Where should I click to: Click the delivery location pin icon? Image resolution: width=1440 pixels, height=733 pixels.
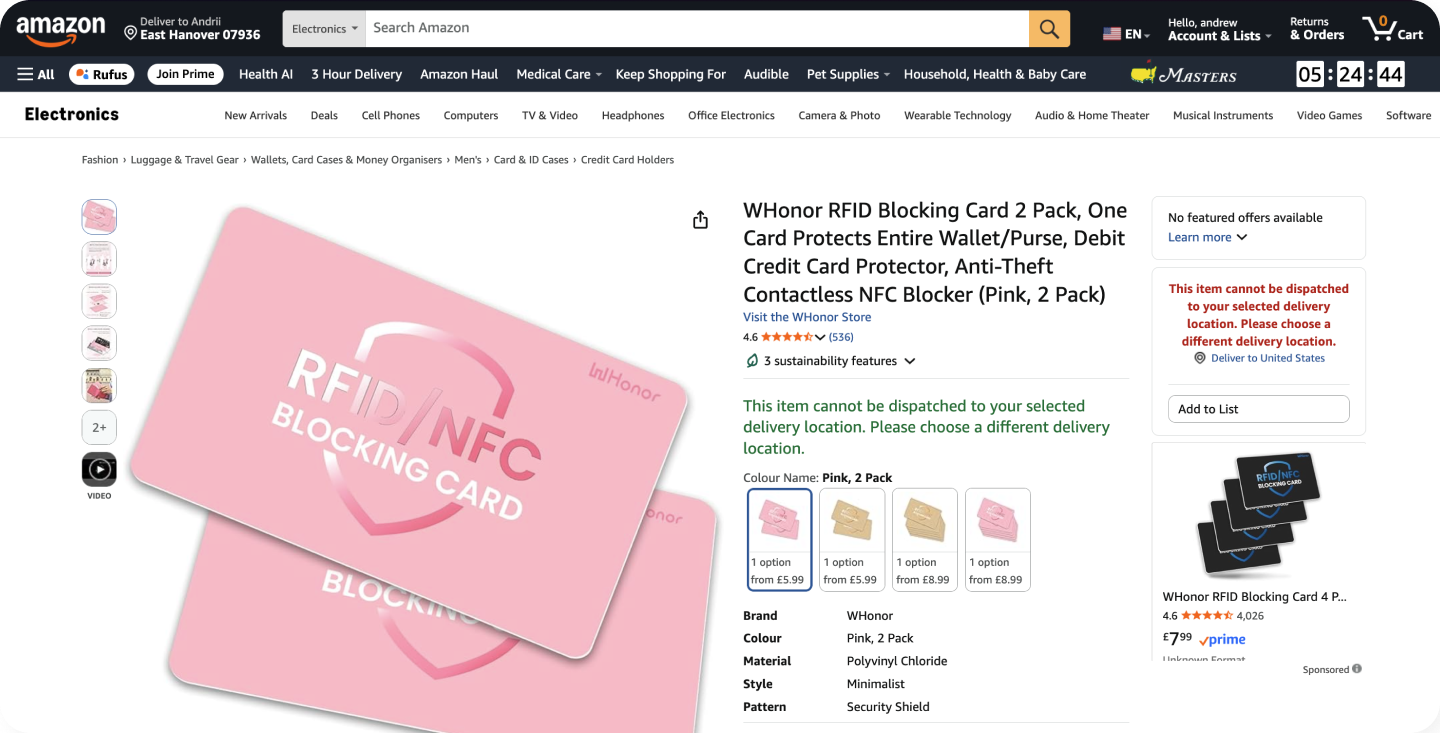pos(130,34)
